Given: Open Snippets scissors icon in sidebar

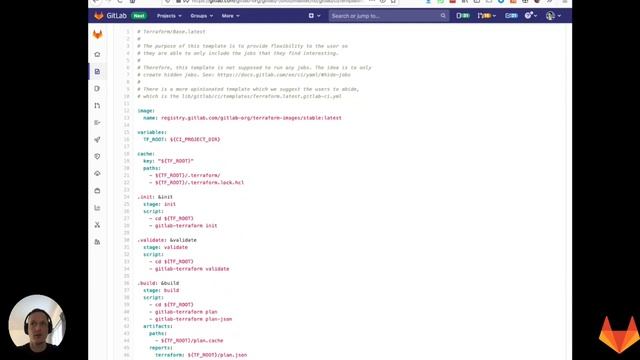Looking at the screenshot, I should point(97,225).
